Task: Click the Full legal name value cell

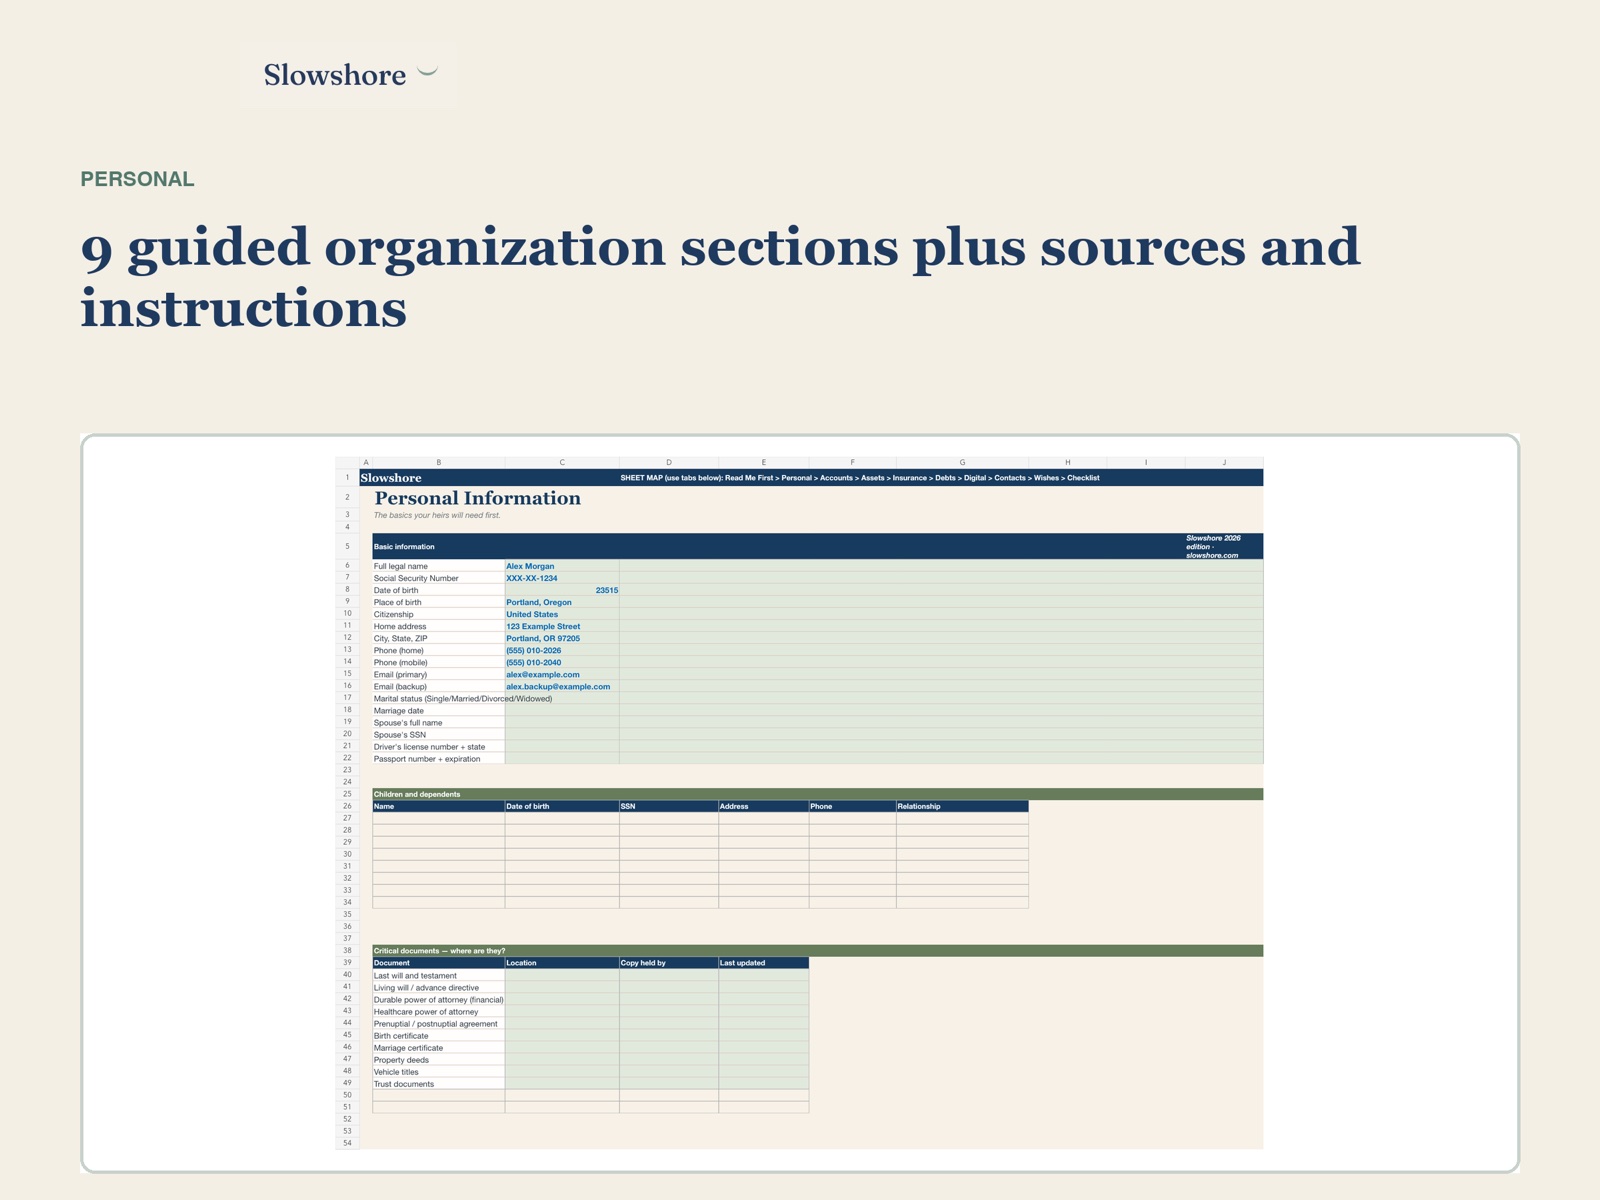Action: click(x=562, y=566)
